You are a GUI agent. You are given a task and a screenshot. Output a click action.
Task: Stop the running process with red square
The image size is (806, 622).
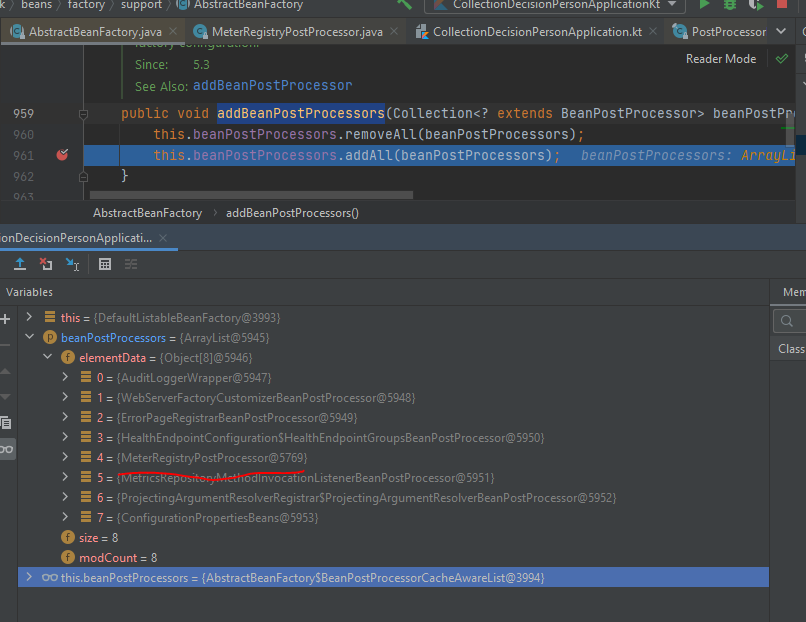[782, 4]
